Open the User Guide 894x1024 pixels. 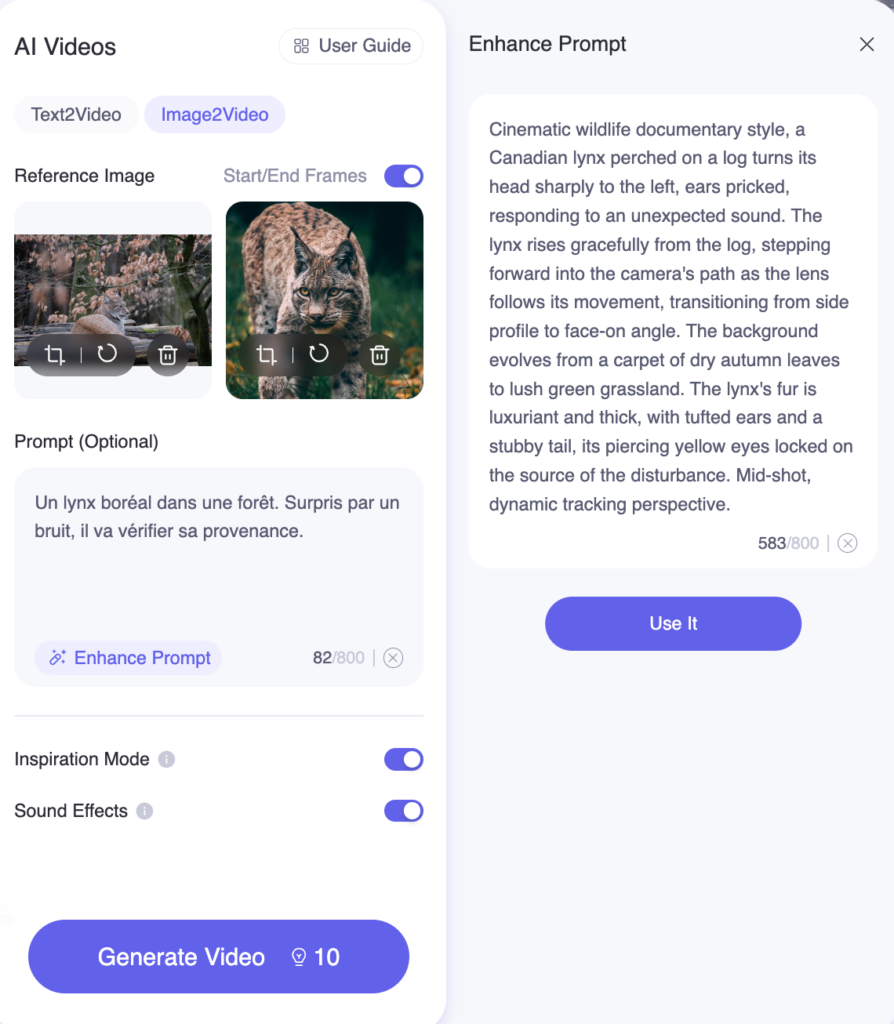click(351, 46)
